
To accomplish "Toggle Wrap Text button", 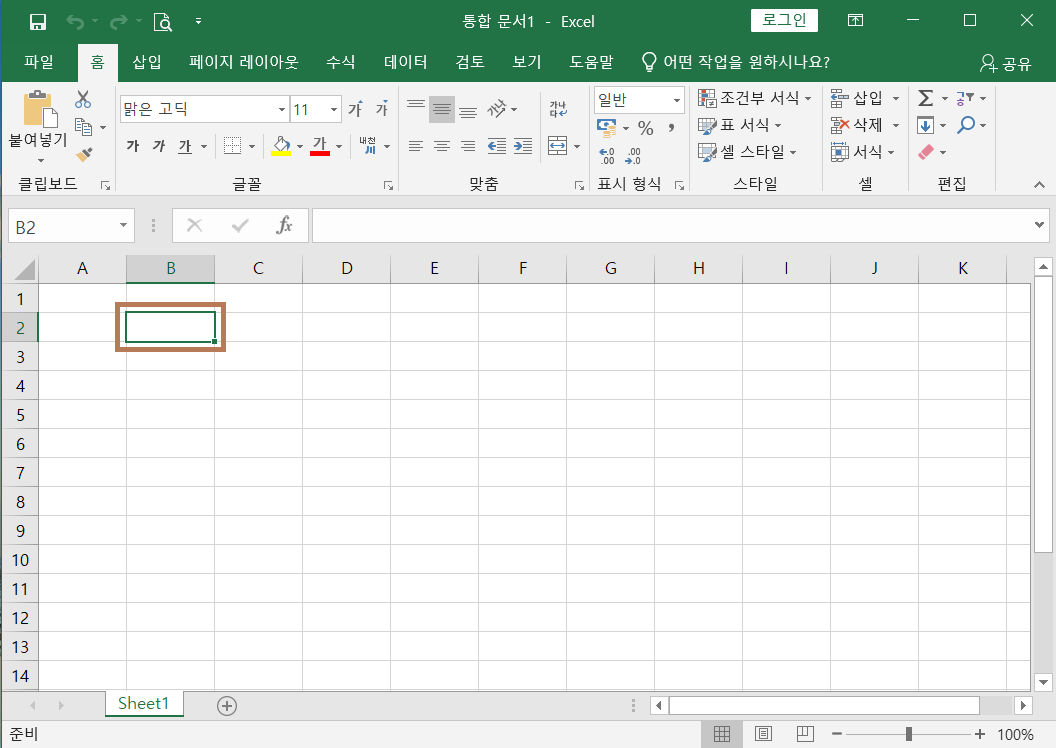I will click(x=558, y=108).
